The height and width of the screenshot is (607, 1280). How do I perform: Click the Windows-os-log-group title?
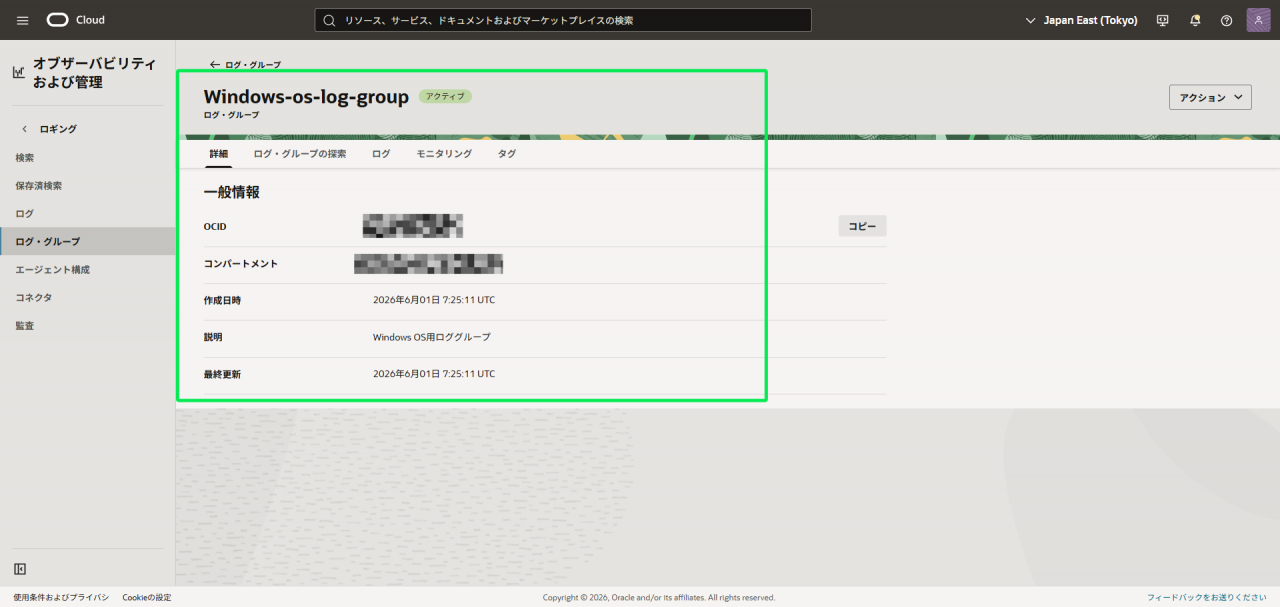pos(306,97)
